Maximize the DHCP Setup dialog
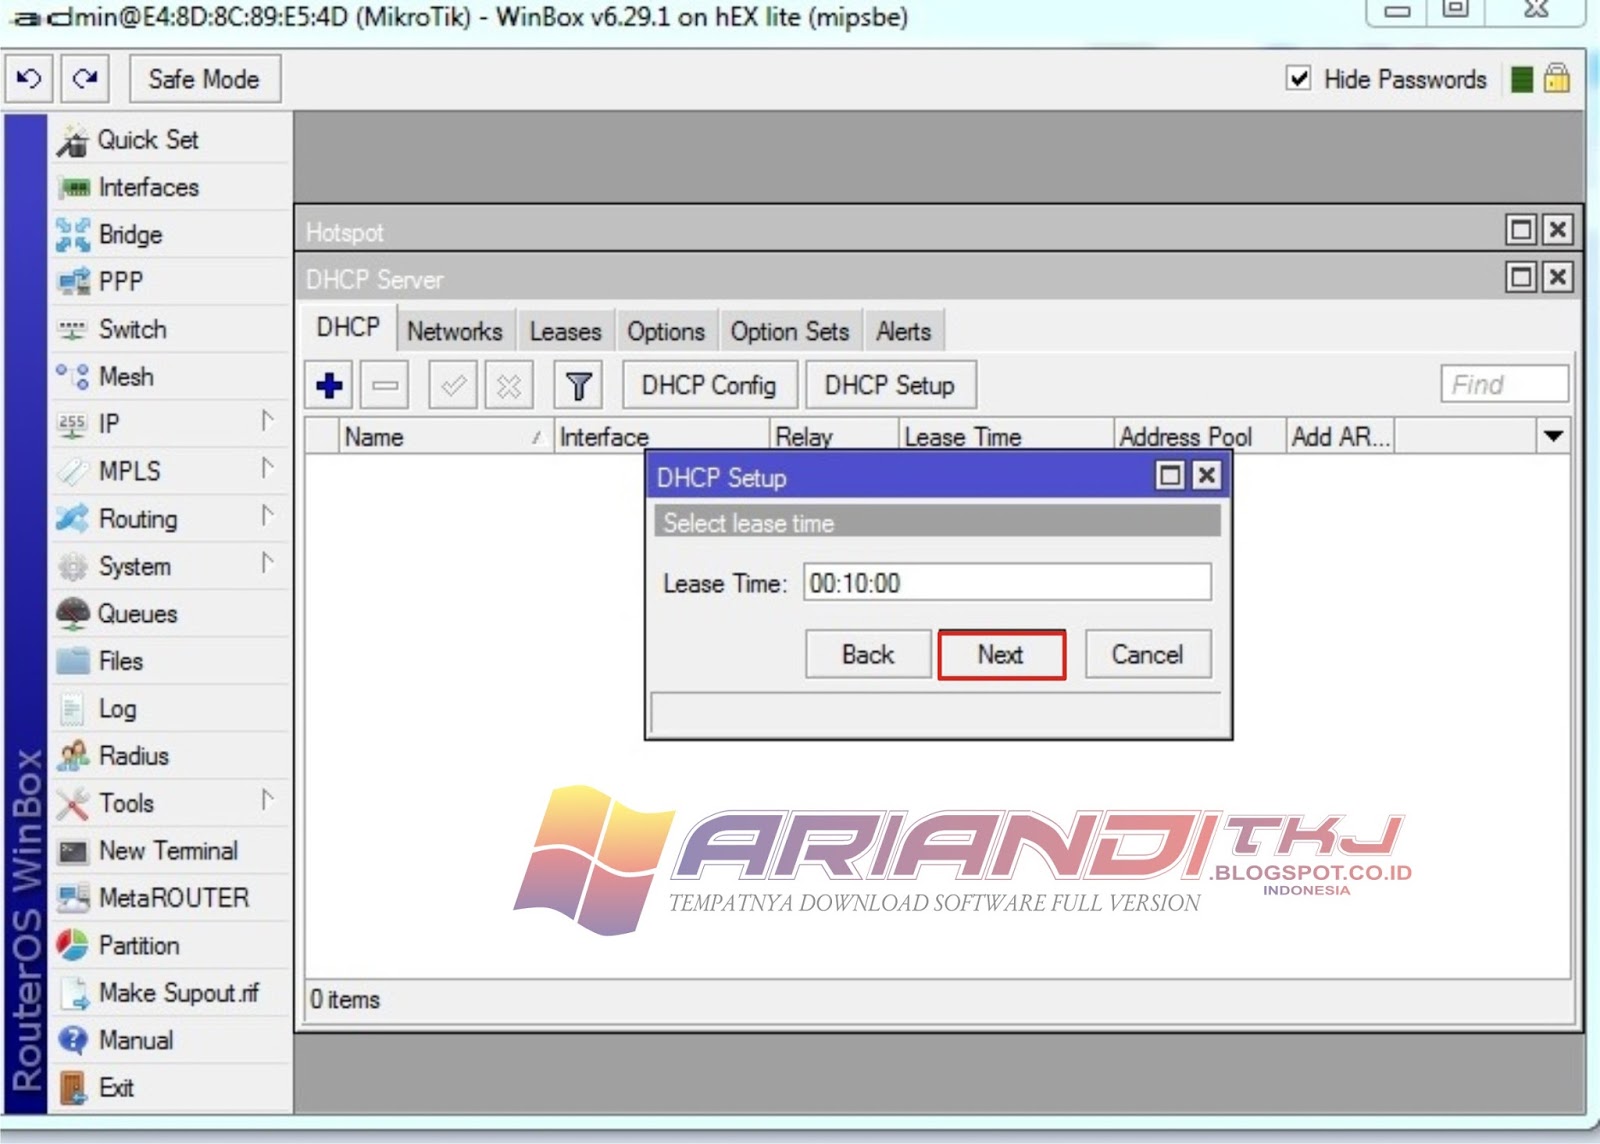The width and height of the screenshot is (1600, 1144). pyautogui.click(x=1169, y=475)
